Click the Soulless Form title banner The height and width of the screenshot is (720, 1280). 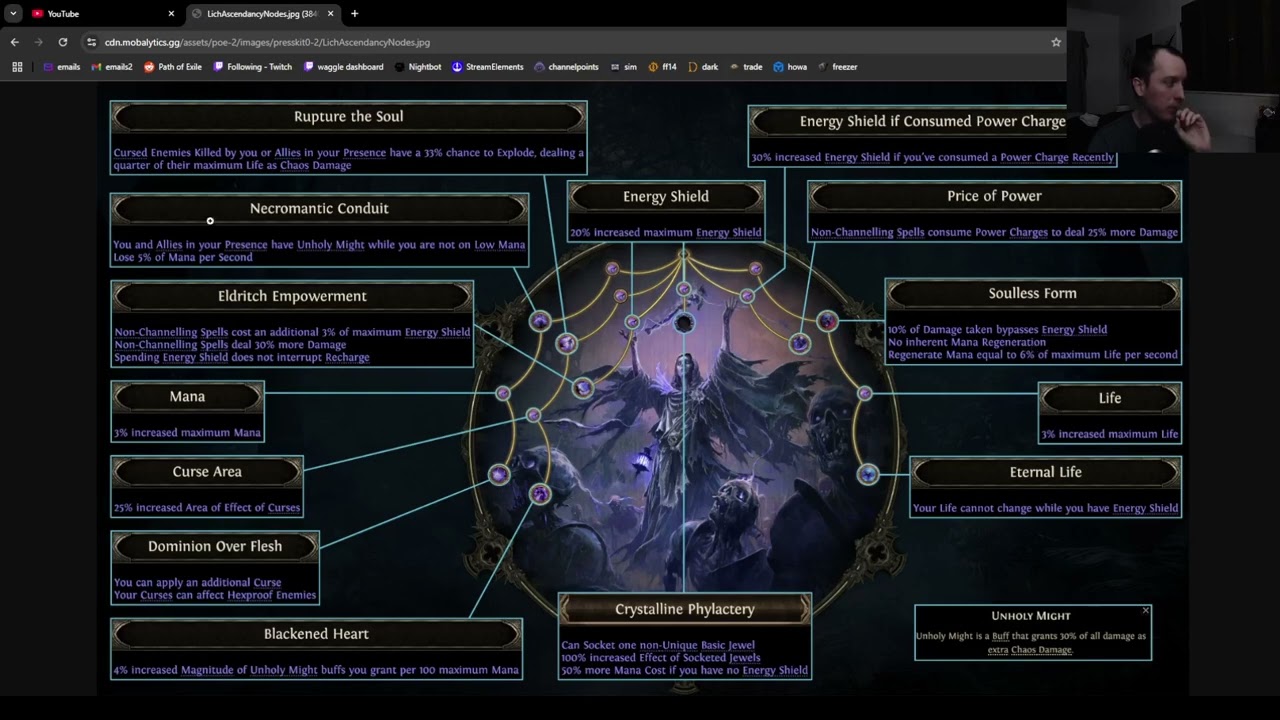click(1033, 294)
